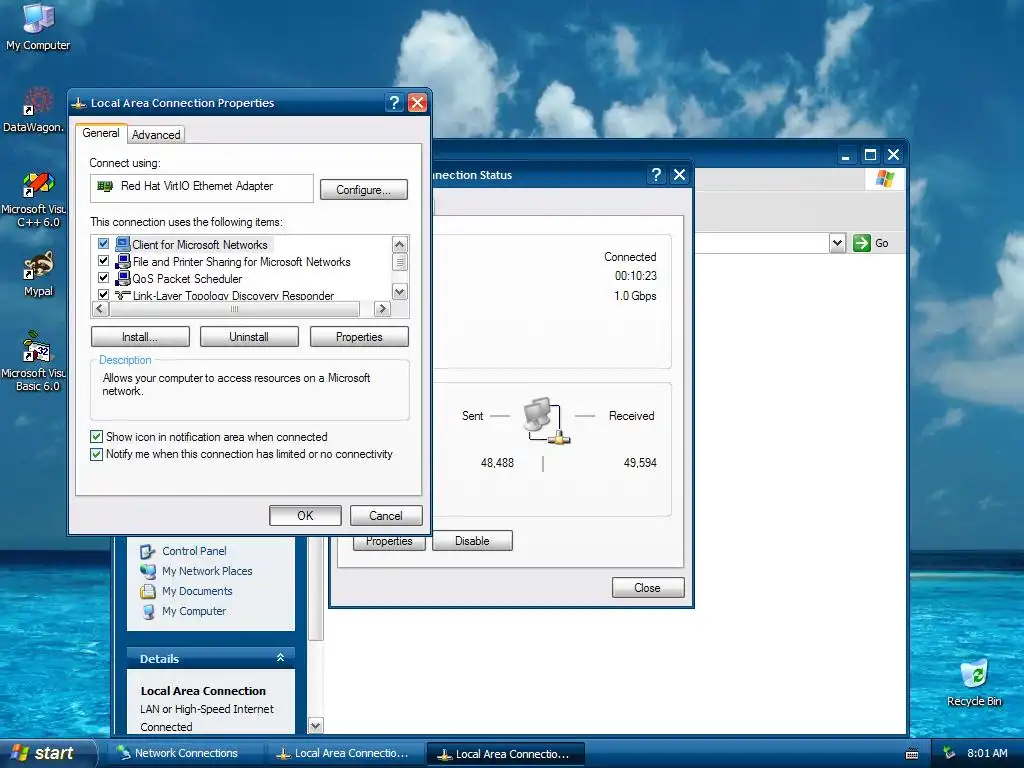Select the Client for Microsoft Networks icon
The image size is (1024, 768).
click(x=123, y=244)
